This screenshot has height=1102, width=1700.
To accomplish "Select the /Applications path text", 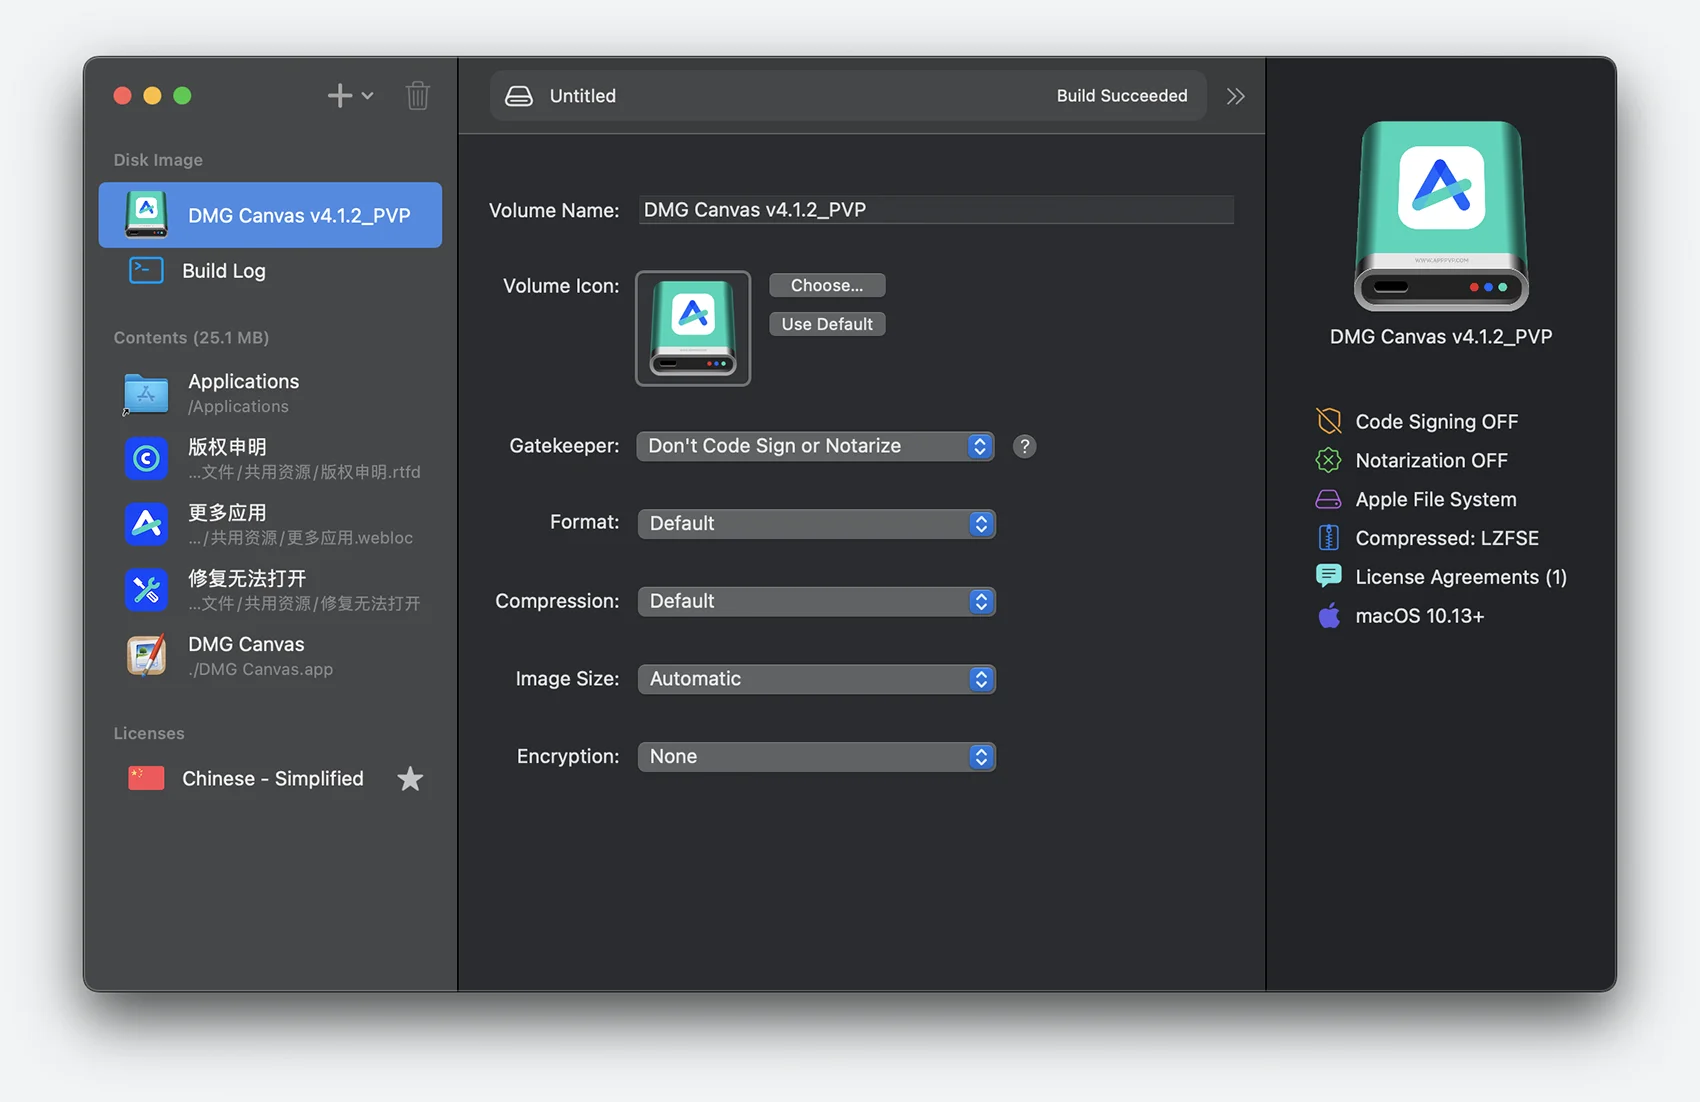I will point(238,406).
